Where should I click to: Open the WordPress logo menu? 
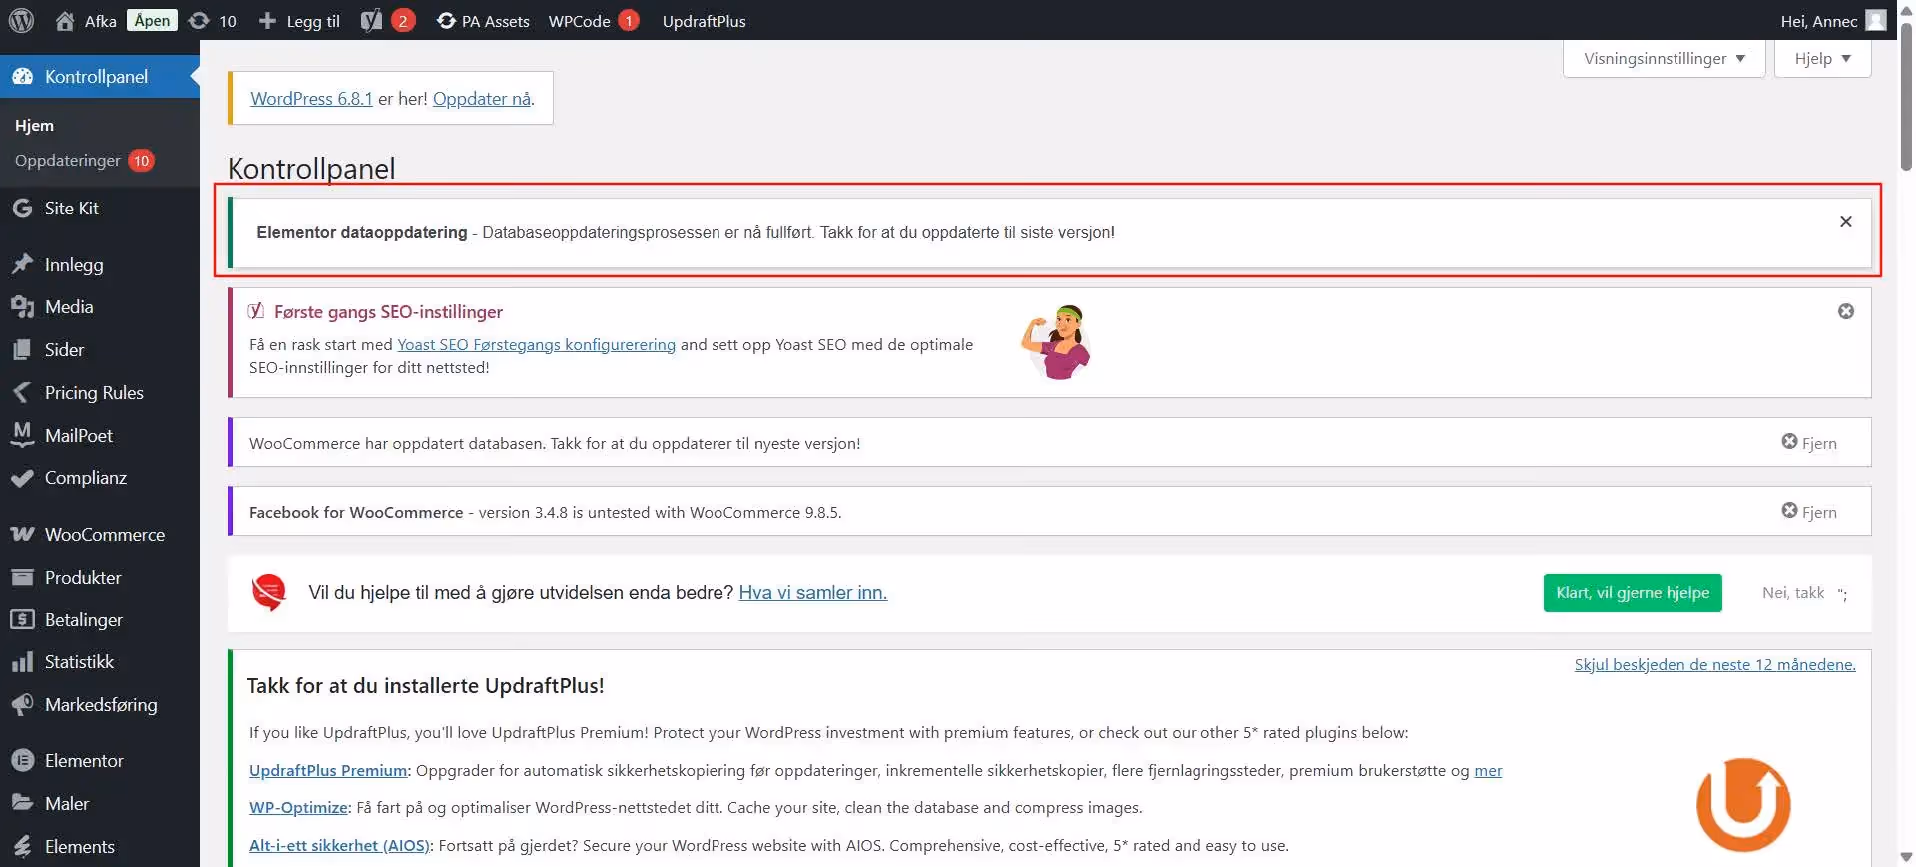(x=21, y=20)
